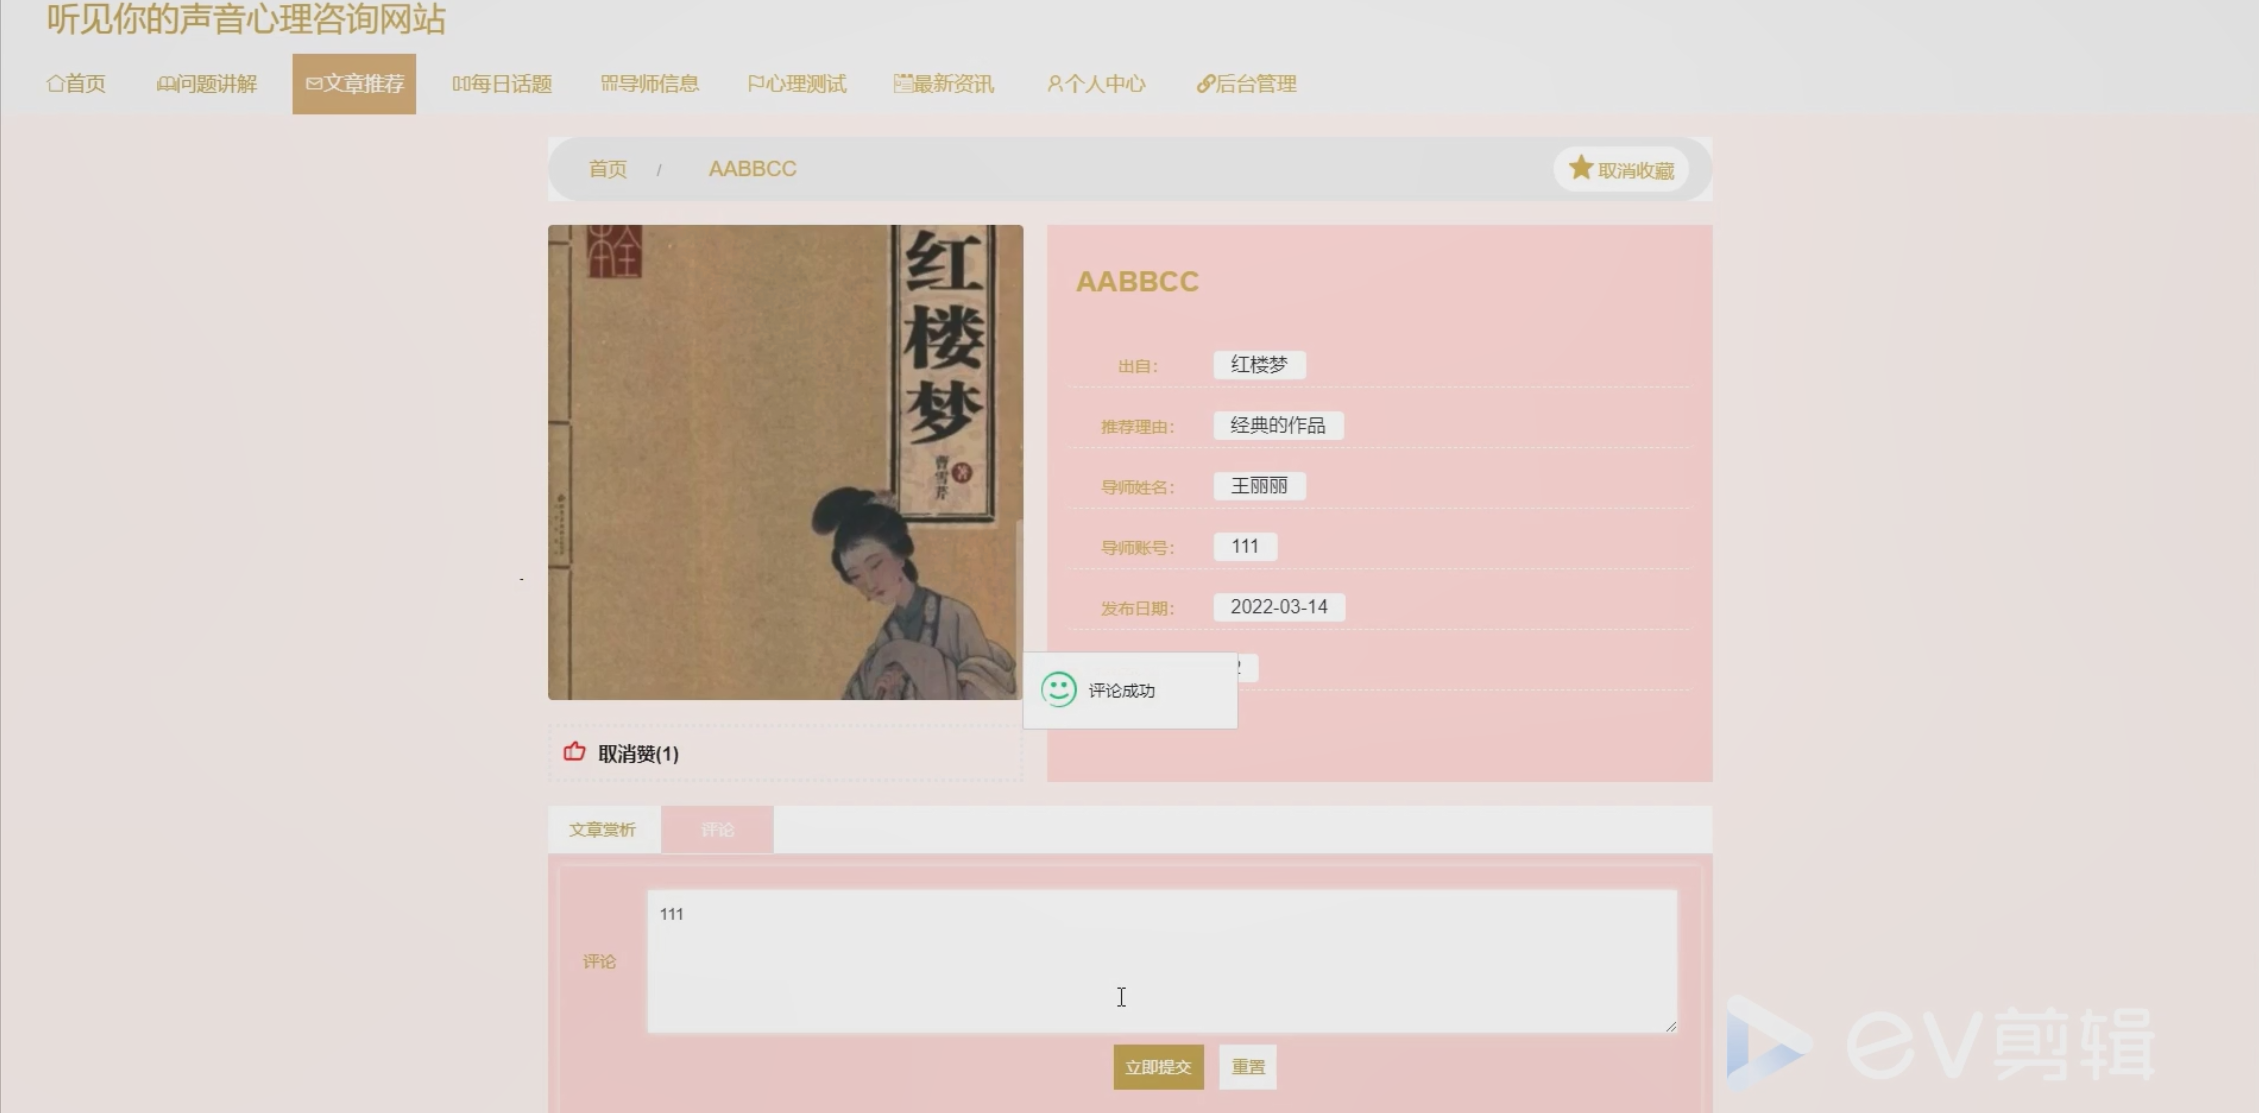
Task: Go to the 每日话题 nav item
Action: click(502, 84)
